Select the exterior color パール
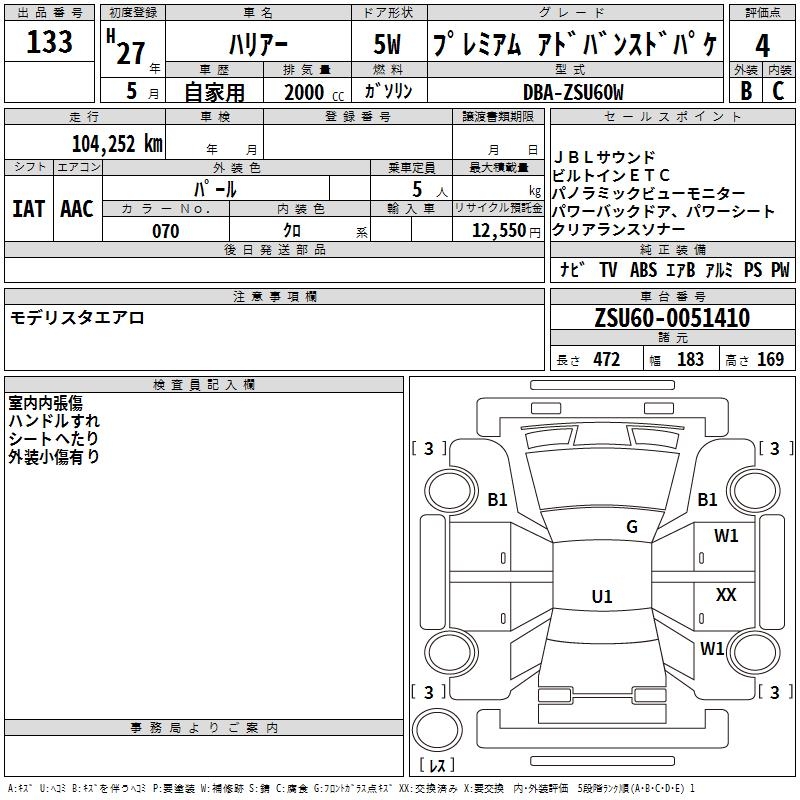800x800 pixels. click(x=215, y=189)
